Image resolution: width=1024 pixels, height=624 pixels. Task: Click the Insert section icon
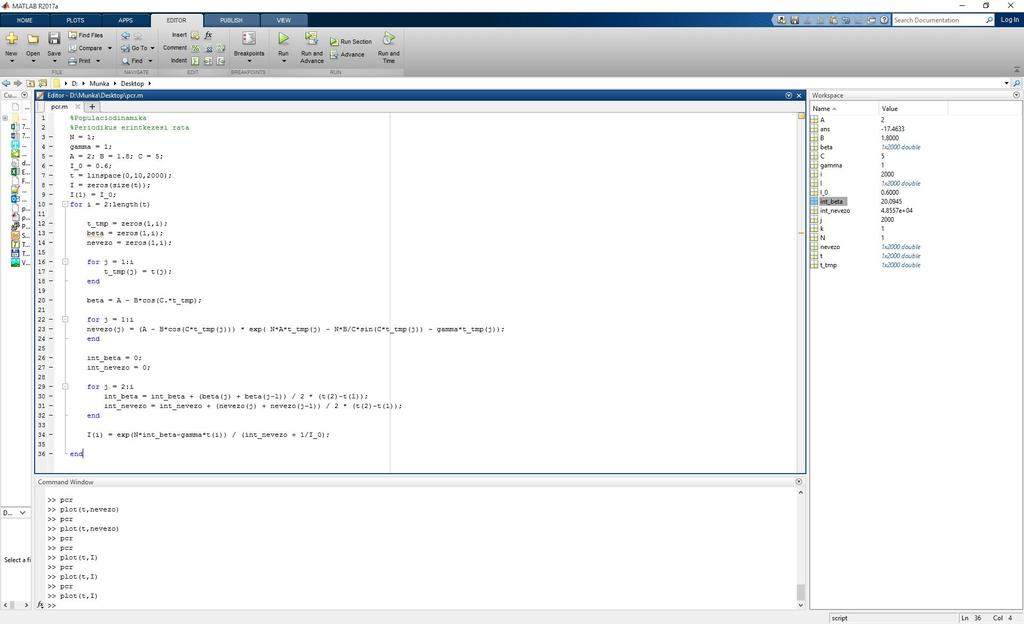pyautogui.click(x=195, y=35)
